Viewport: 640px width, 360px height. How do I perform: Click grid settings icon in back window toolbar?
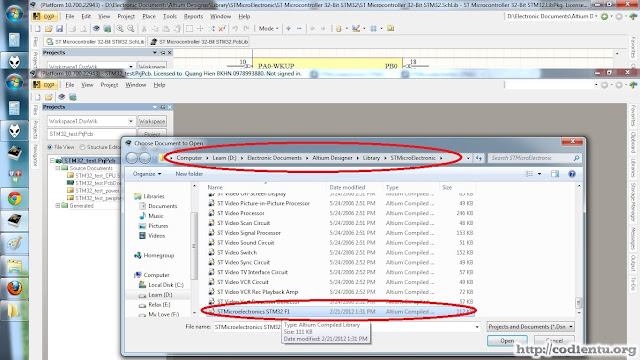pyautogui.click(x=373, y=29)
